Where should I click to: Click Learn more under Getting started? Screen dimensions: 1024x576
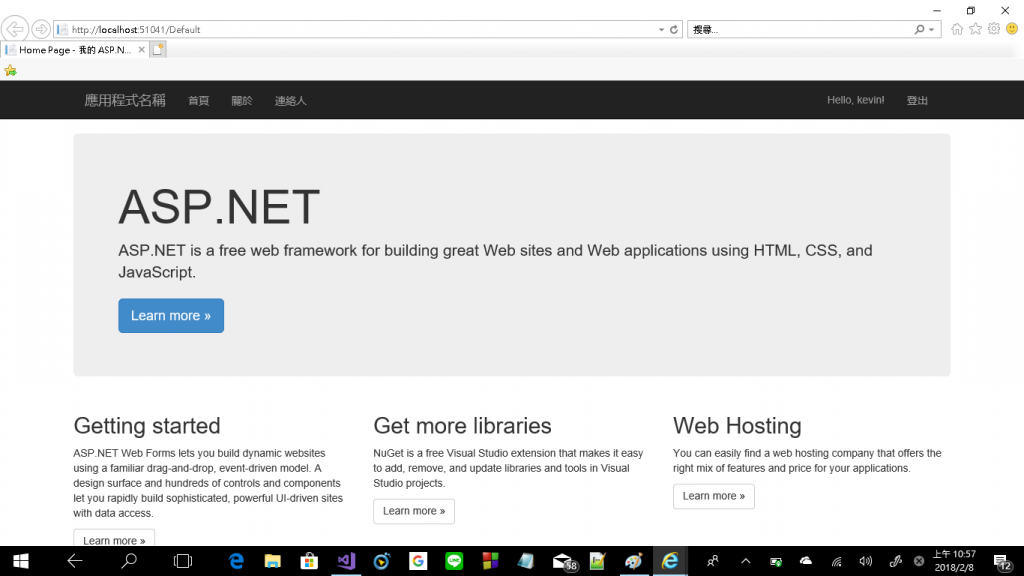pyautogui.click(x=114, y=539)
